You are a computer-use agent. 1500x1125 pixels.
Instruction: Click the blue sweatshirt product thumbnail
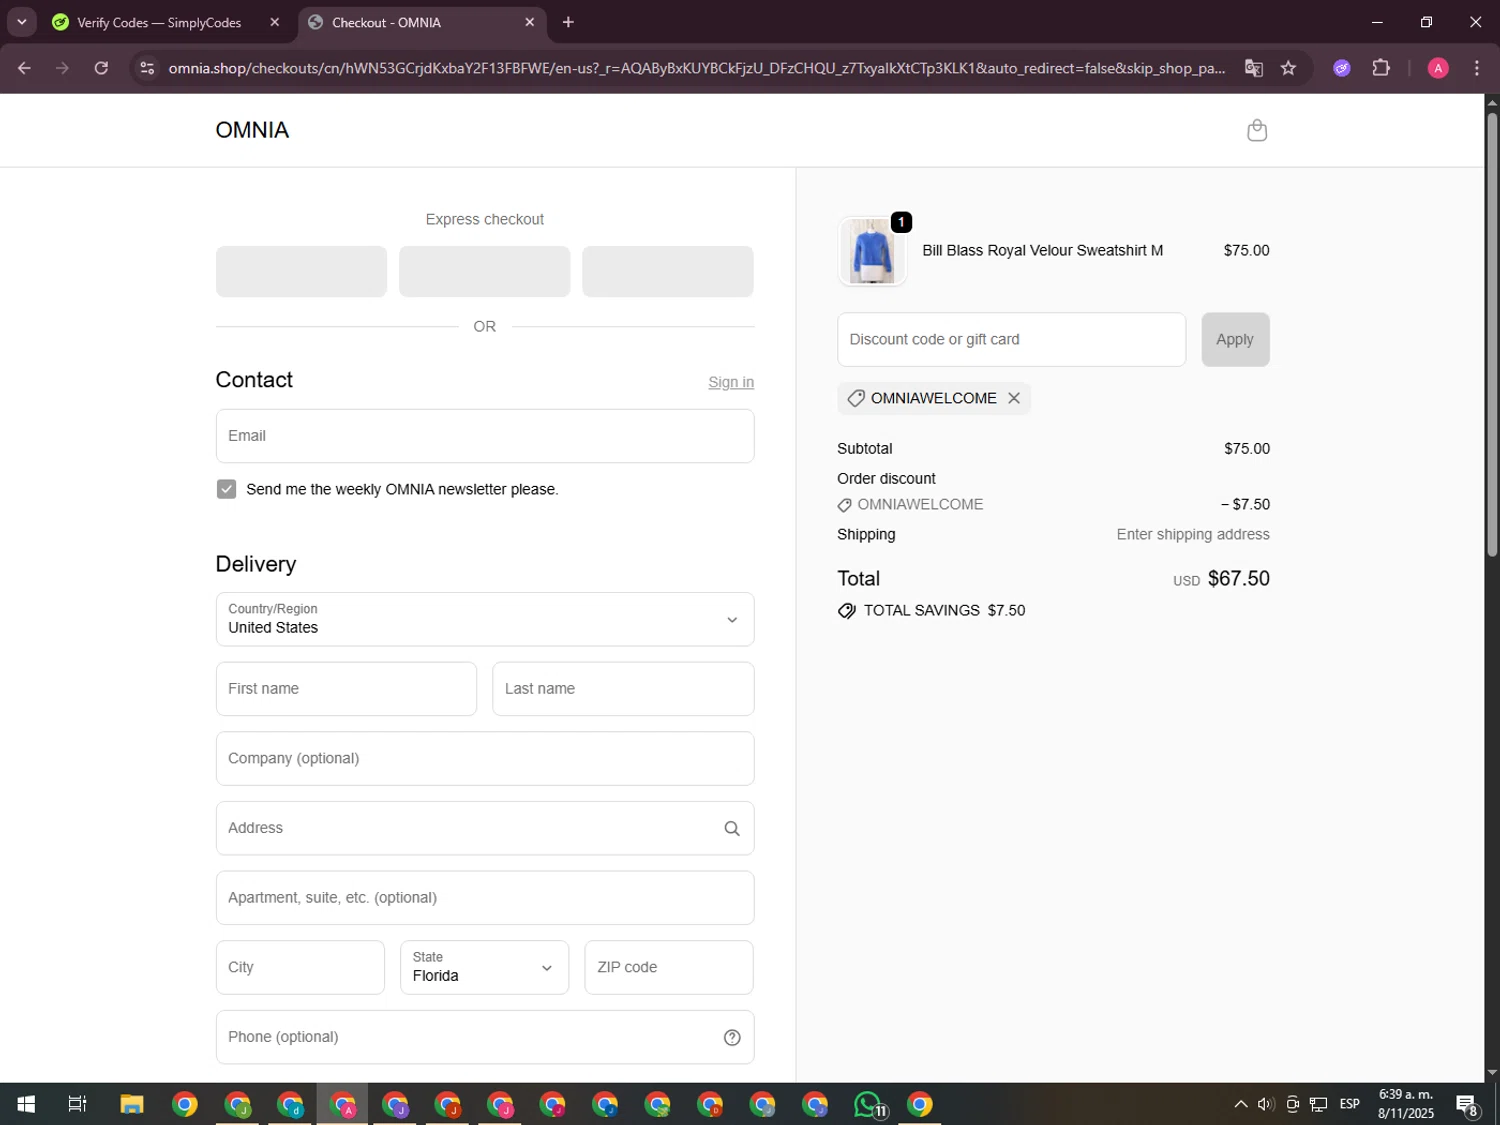coord(872,251)
